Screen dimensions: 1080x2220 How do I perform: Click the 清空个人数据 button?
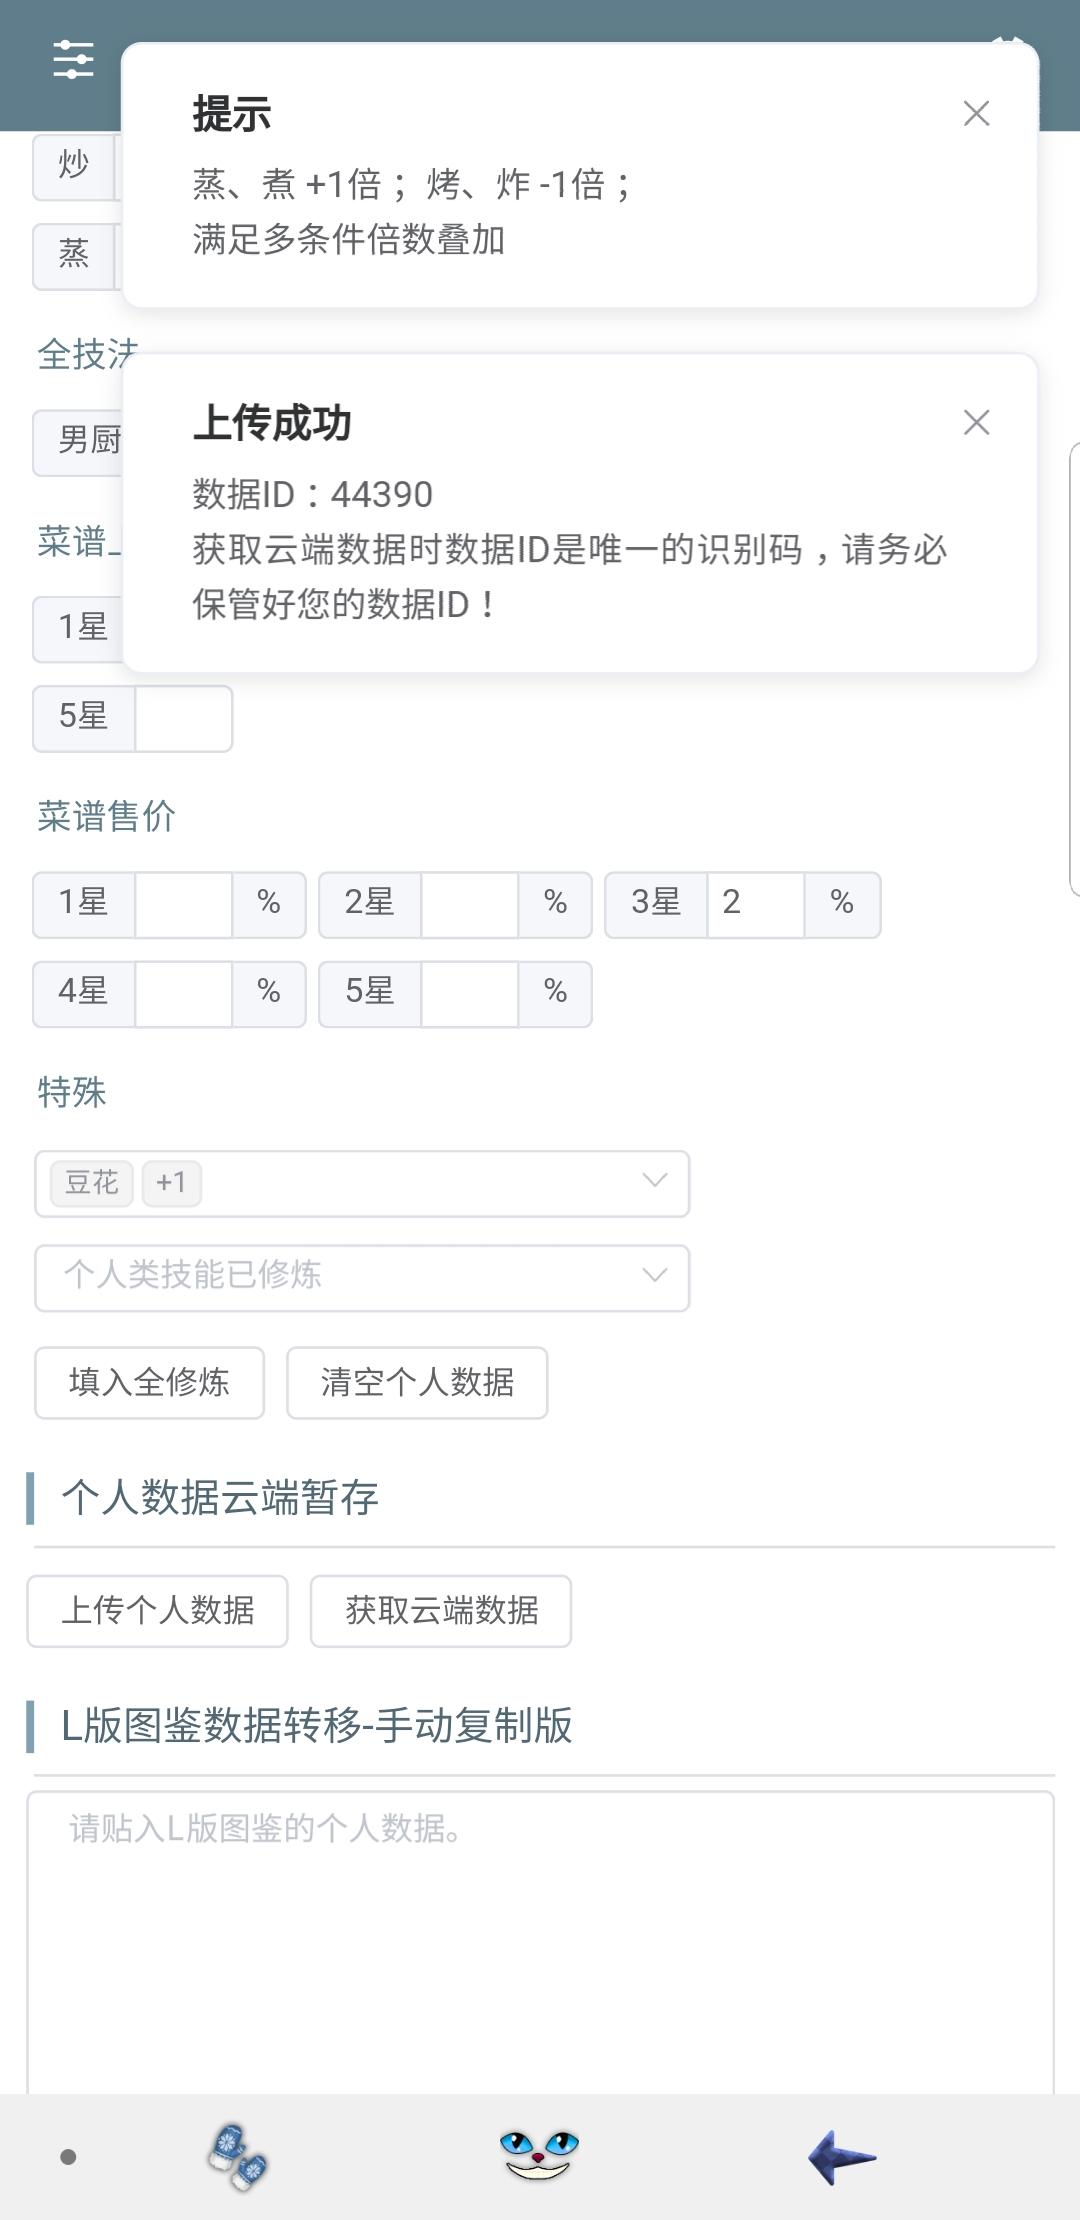pos(417,1382)
